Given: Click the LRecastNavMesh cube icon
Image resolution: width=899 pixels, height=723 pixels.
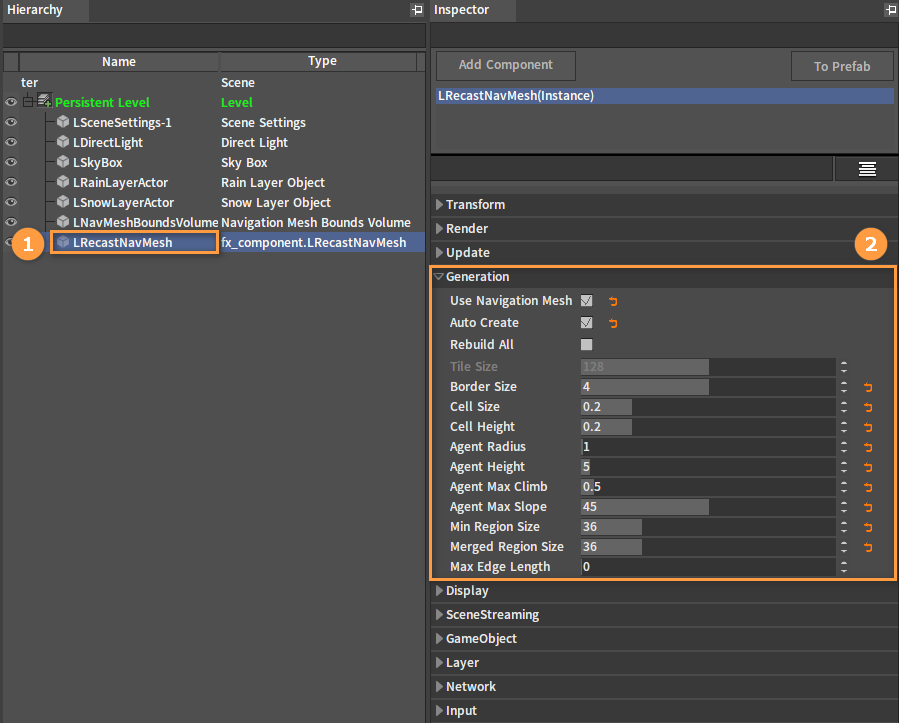Looking at the screenshot, I should [63, 242].
